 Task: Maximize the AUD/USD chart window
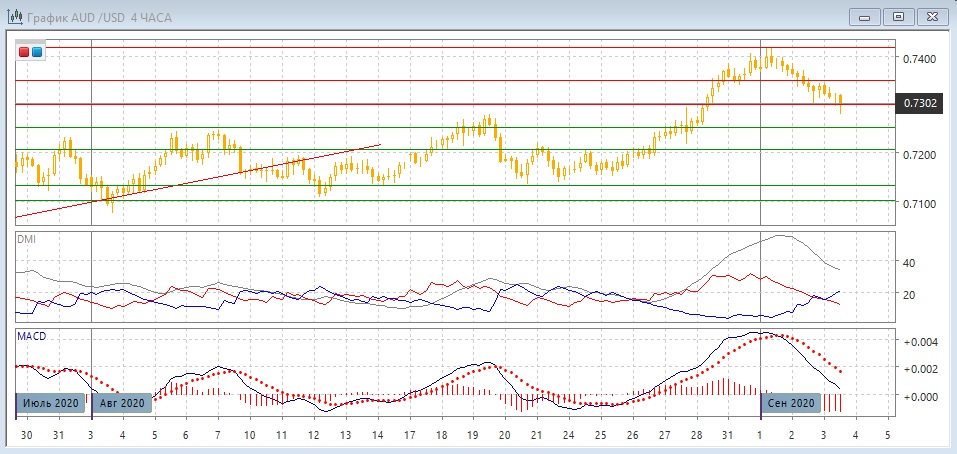pyautogui.click(x=898, y=16)
